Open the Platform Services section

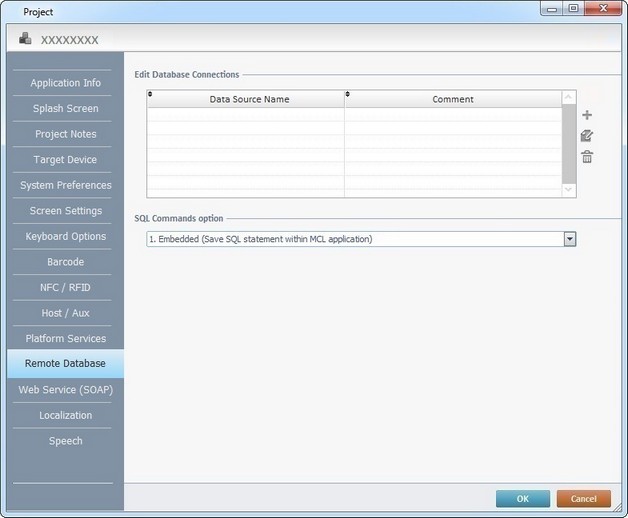(x=66, y=339)
